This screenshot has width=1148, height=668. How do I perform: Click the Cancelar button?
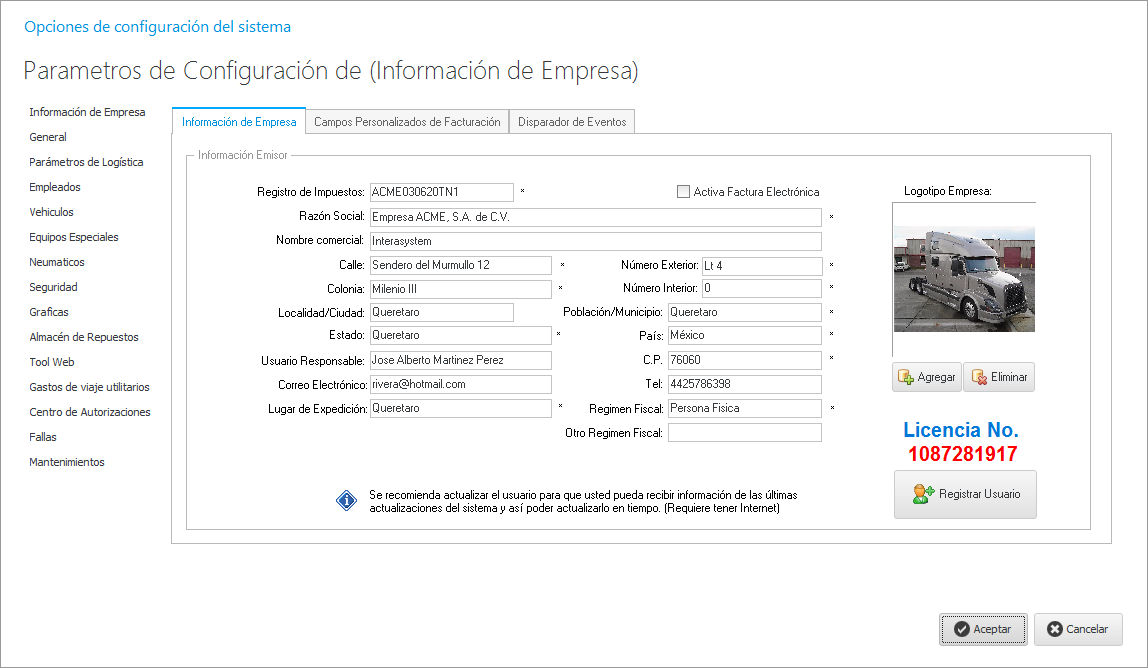click(1077, 629)
